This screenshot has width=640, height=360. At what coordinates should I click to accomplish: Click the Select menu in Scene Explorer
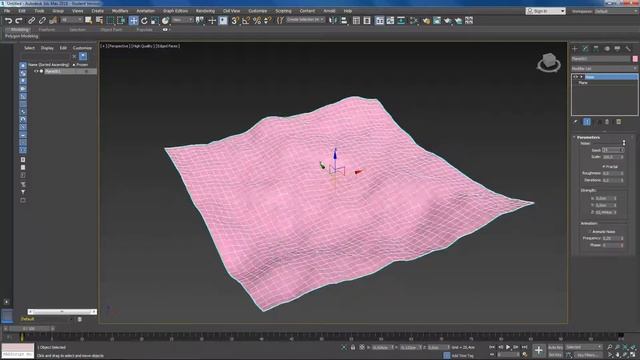pos(29,48)
